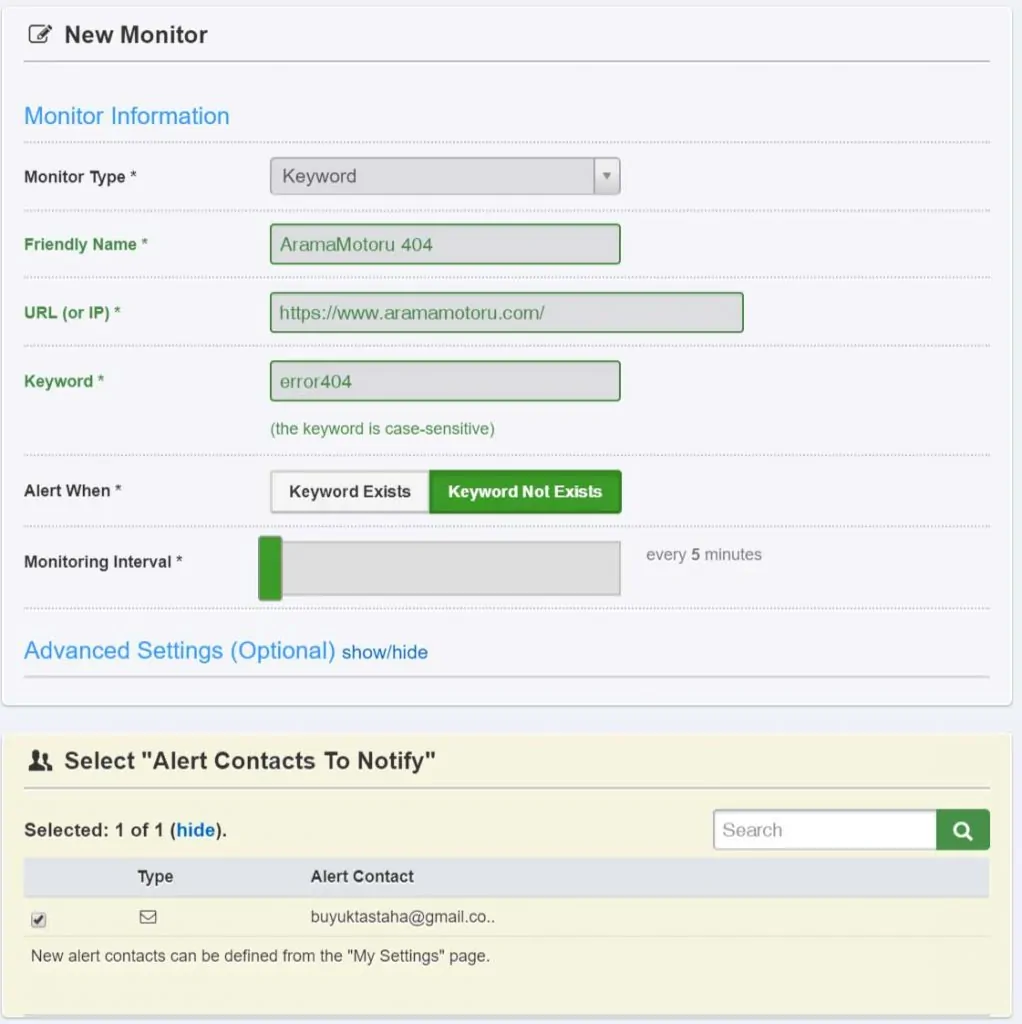Select the Keyword Not Exists alert option
1022x1024 pixels.
(525, 492)
